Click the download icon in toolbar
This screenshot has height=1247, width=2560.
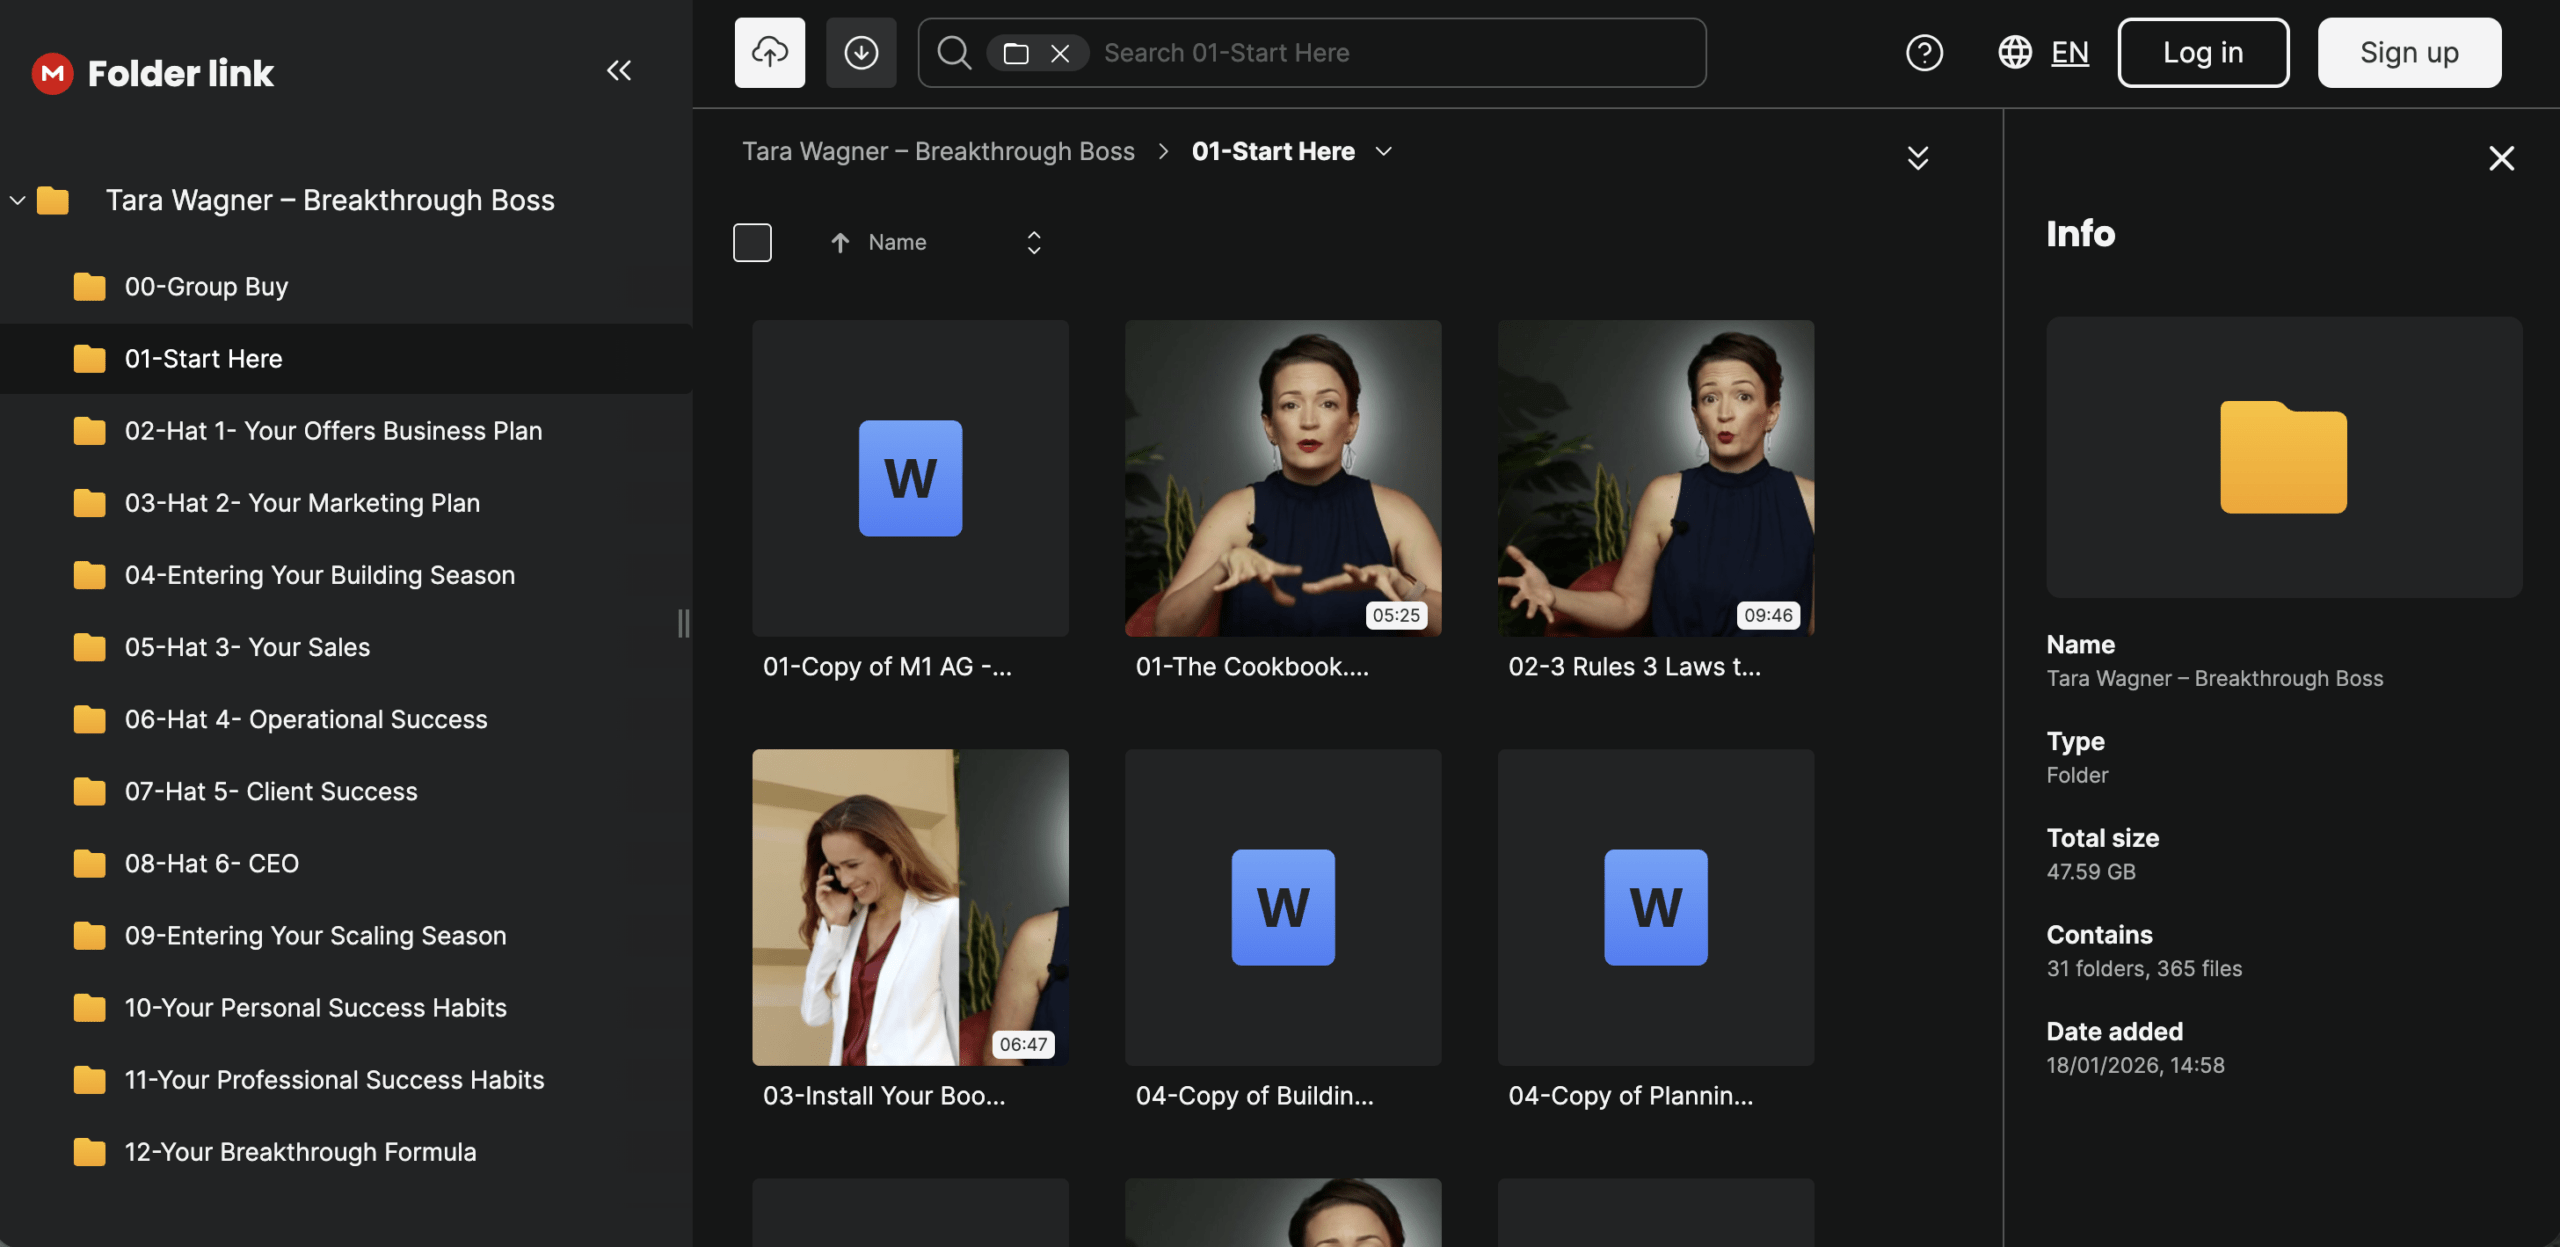pyautogui.click(x=860, y=52)
